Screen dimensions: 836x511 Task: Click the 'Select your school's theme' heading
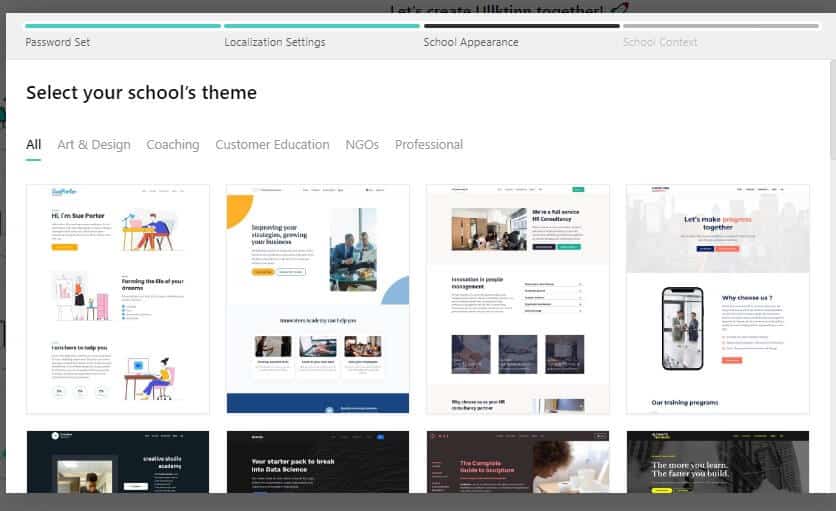pos(141,93)
